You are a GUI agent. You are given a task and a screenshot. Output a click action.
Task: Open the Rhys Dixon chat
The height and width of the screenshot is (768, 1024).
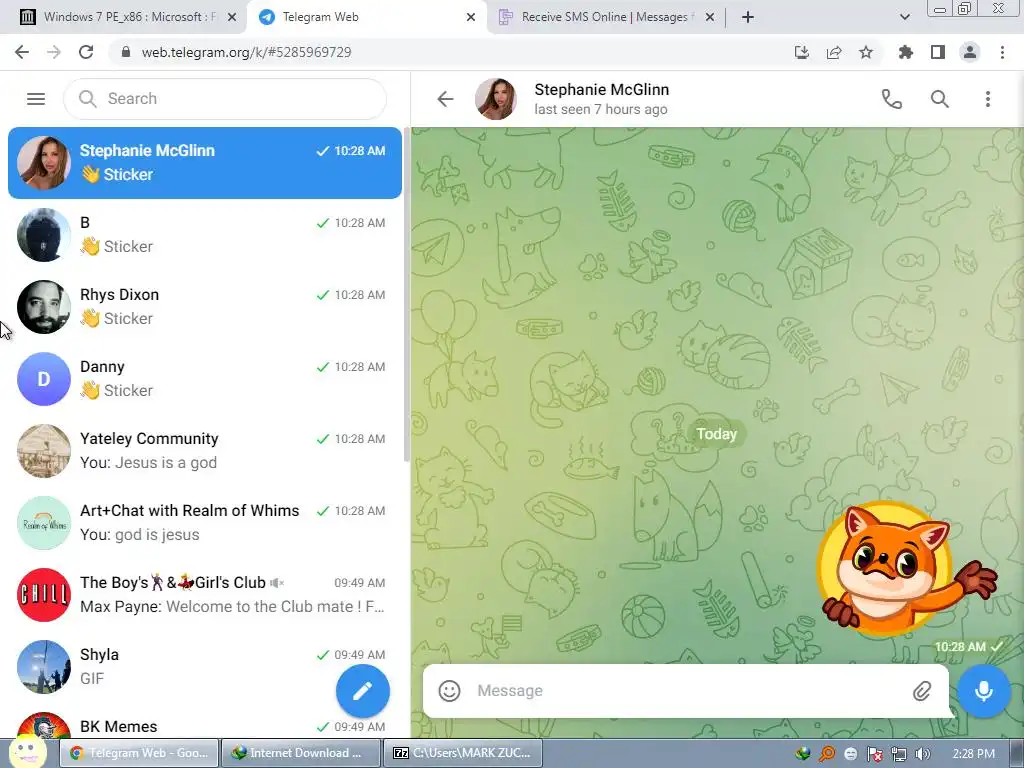205,307
